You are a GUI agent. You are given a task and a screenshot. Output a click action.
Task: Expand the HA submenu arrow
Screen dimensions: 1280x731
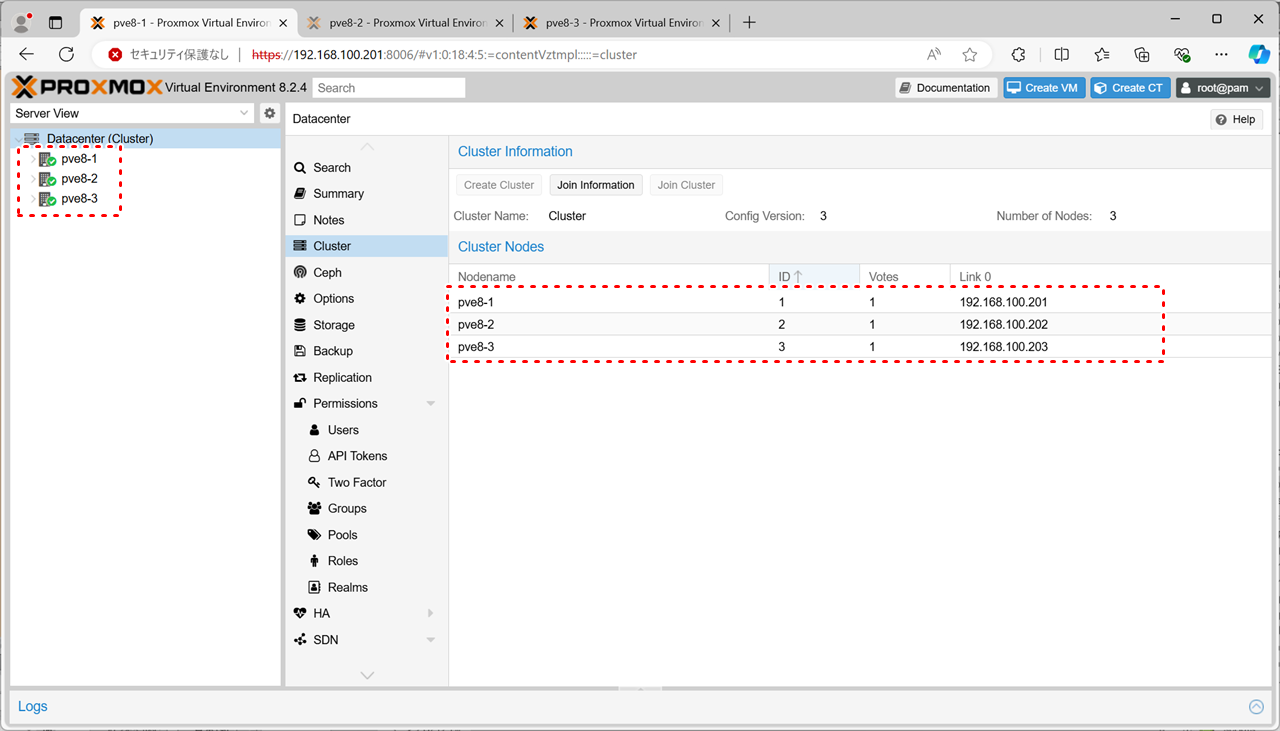(x=431, y=613)
